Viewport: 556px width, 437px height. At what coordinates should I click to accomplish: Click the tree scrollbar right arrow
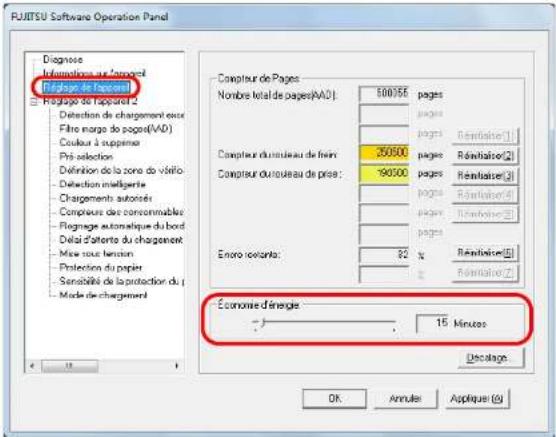pyautogui.click(x=177, y=366)
